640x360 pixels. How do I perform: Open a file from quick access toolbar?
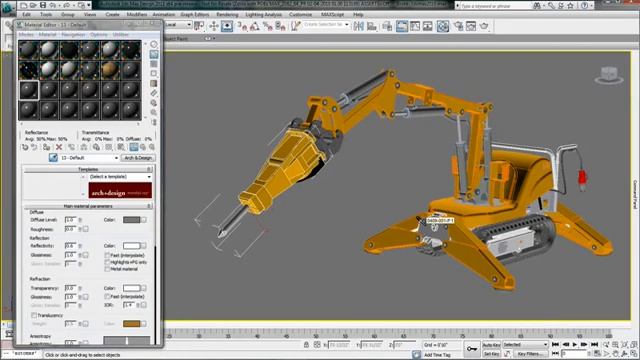tap(33, 6)
